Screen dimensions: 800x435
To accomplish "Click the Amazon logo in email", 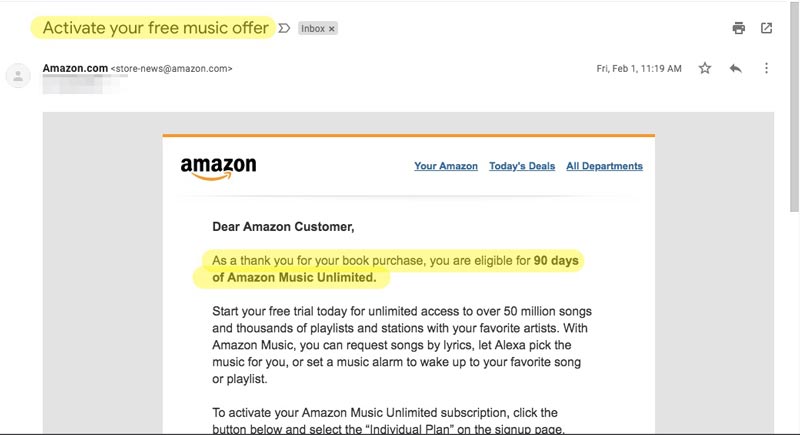I will pos(218,168).
